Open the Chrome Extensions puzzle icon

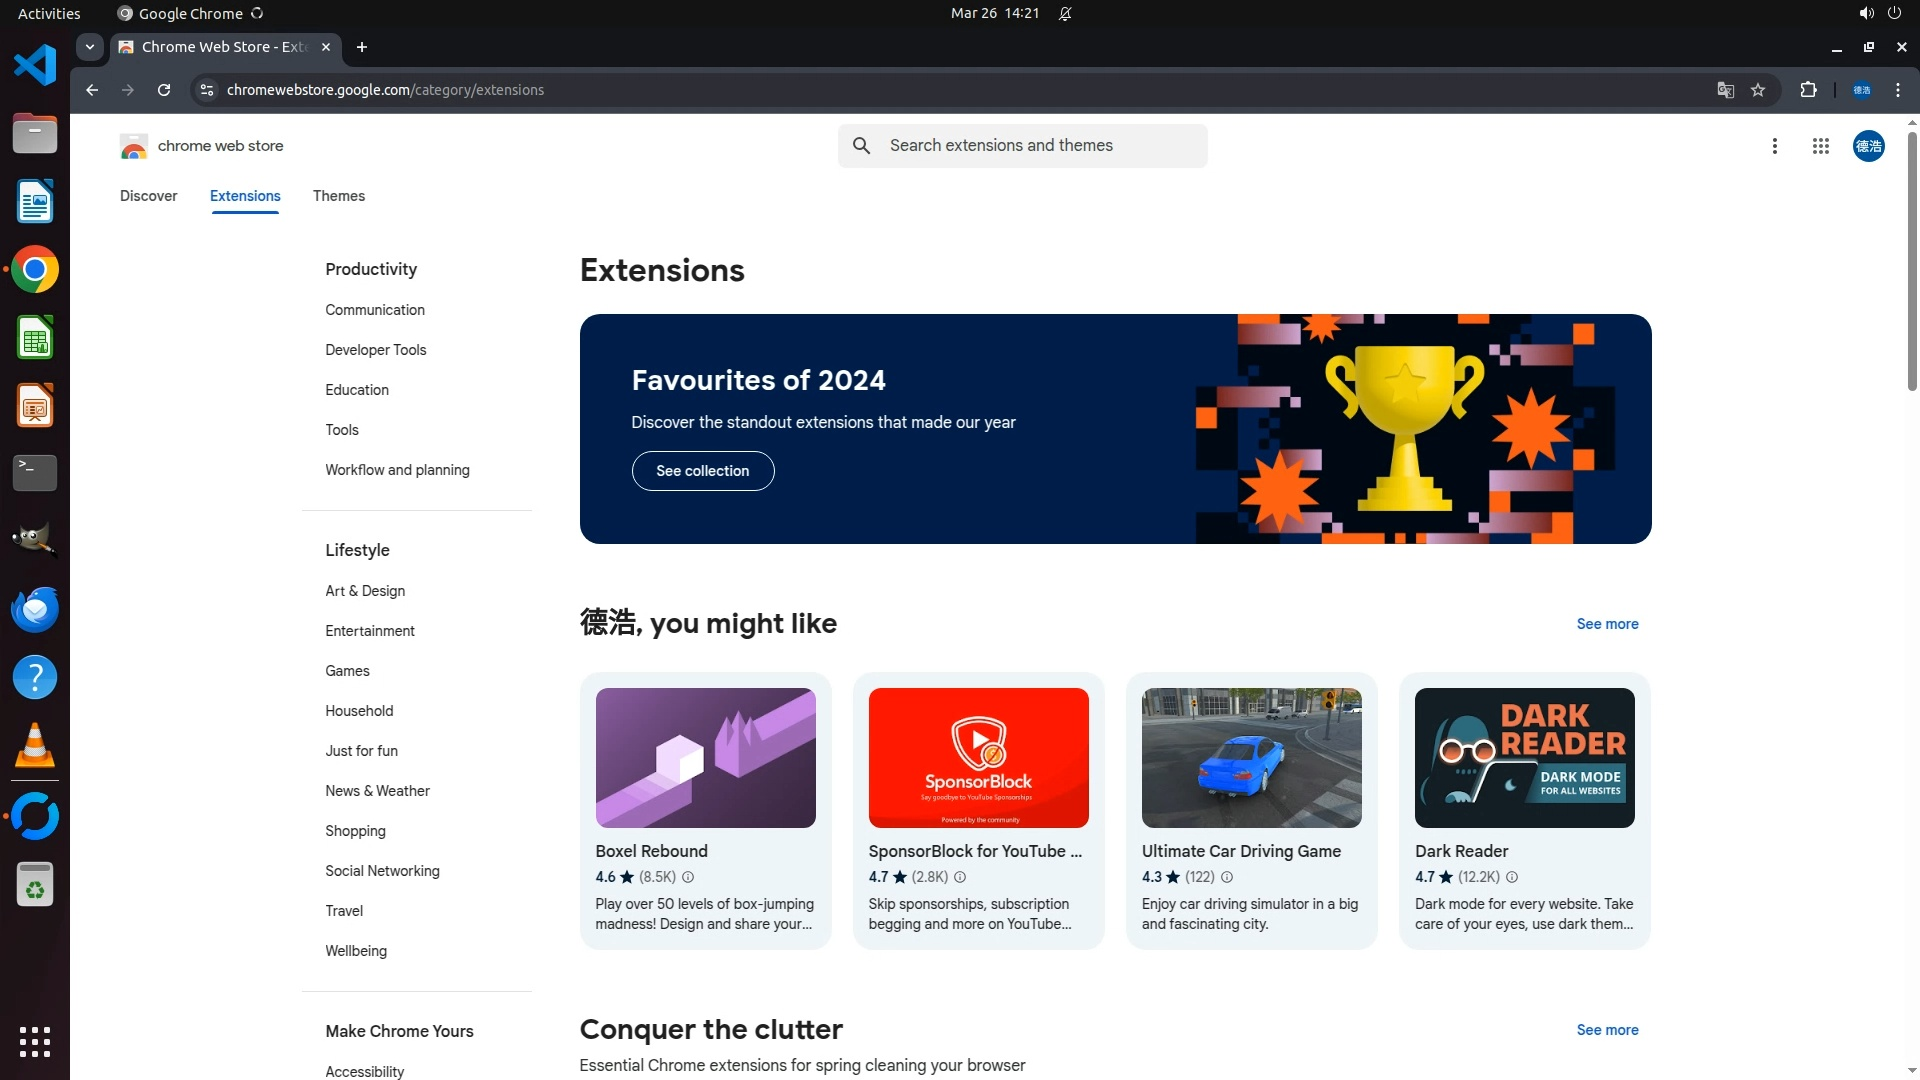tap(1808, 90)
